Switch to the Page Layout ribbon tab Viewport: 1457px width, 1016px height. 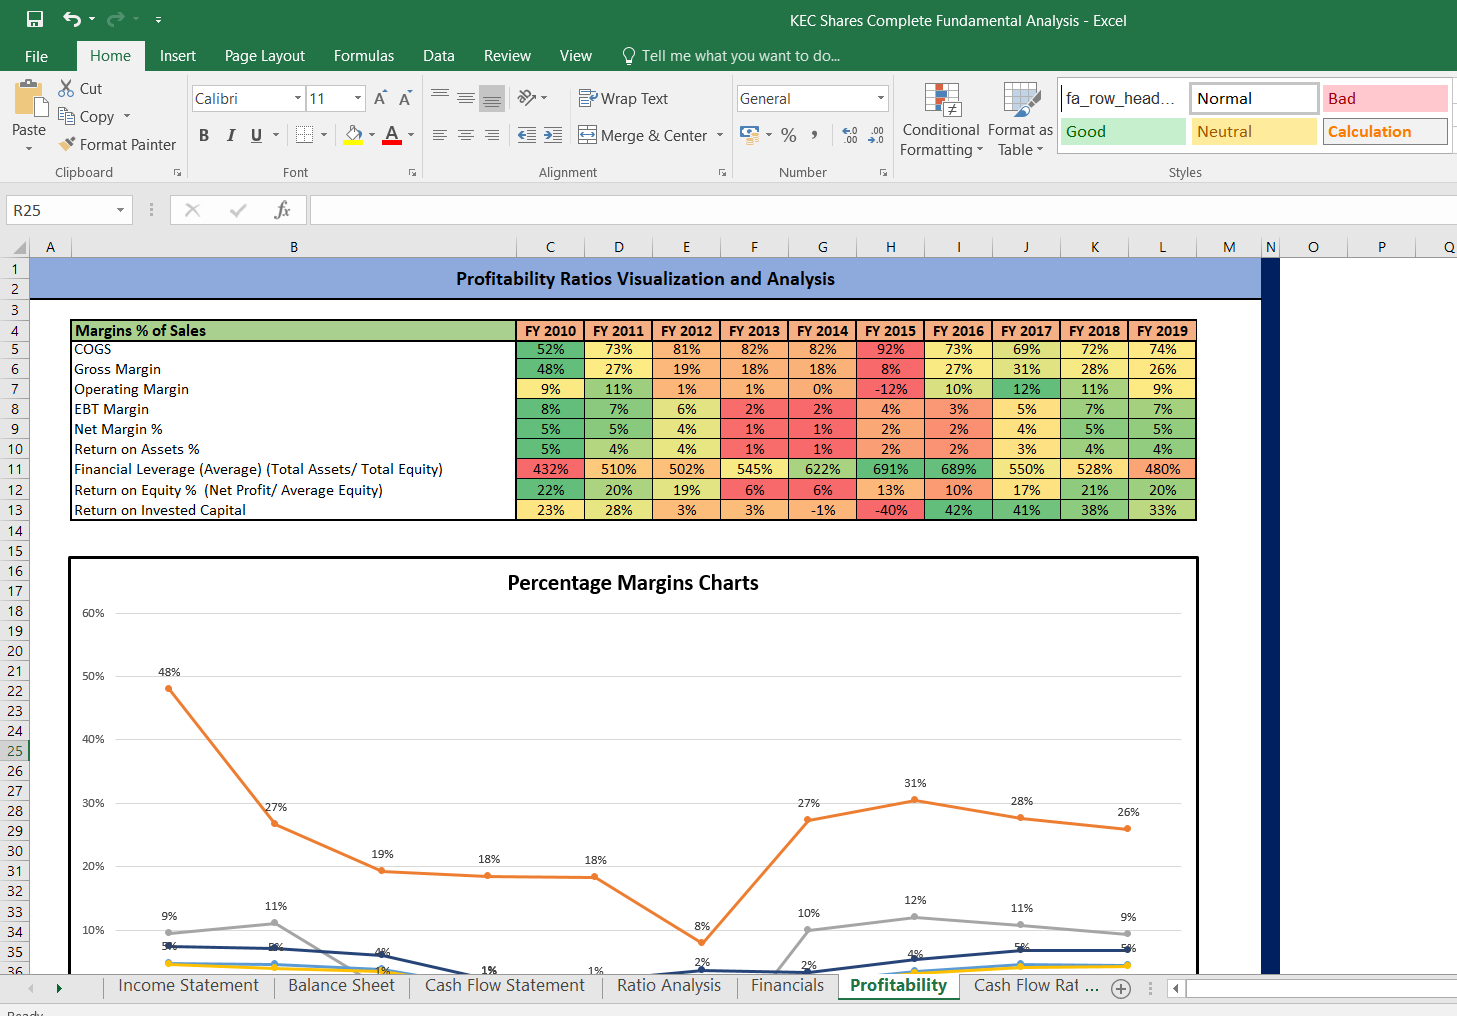(x=265, y=56)
